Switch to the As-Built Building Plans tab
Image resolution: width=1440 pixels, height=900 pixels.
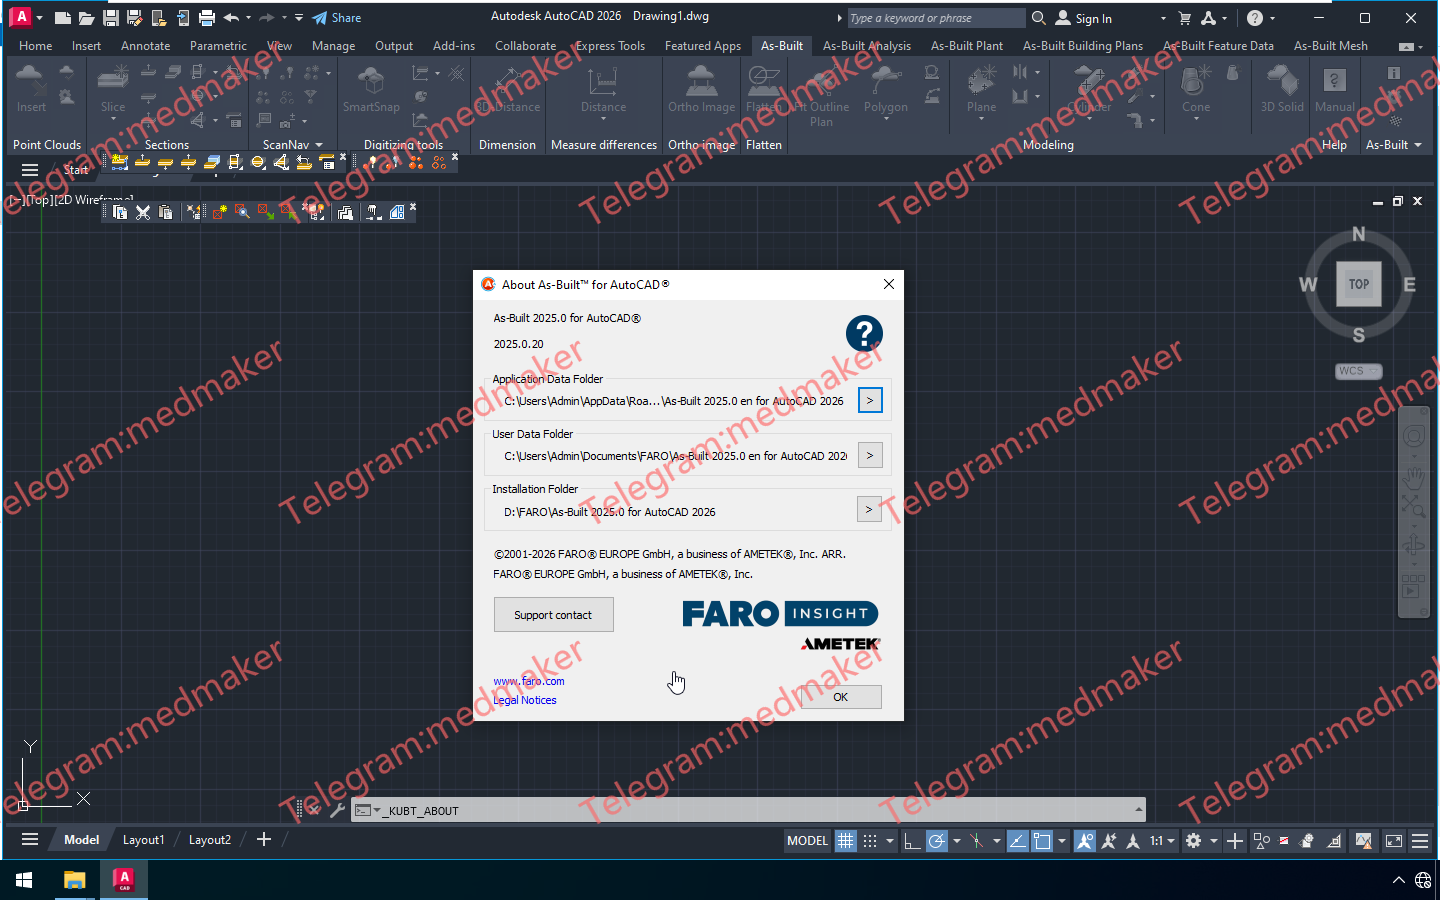tap(1083, 46)
